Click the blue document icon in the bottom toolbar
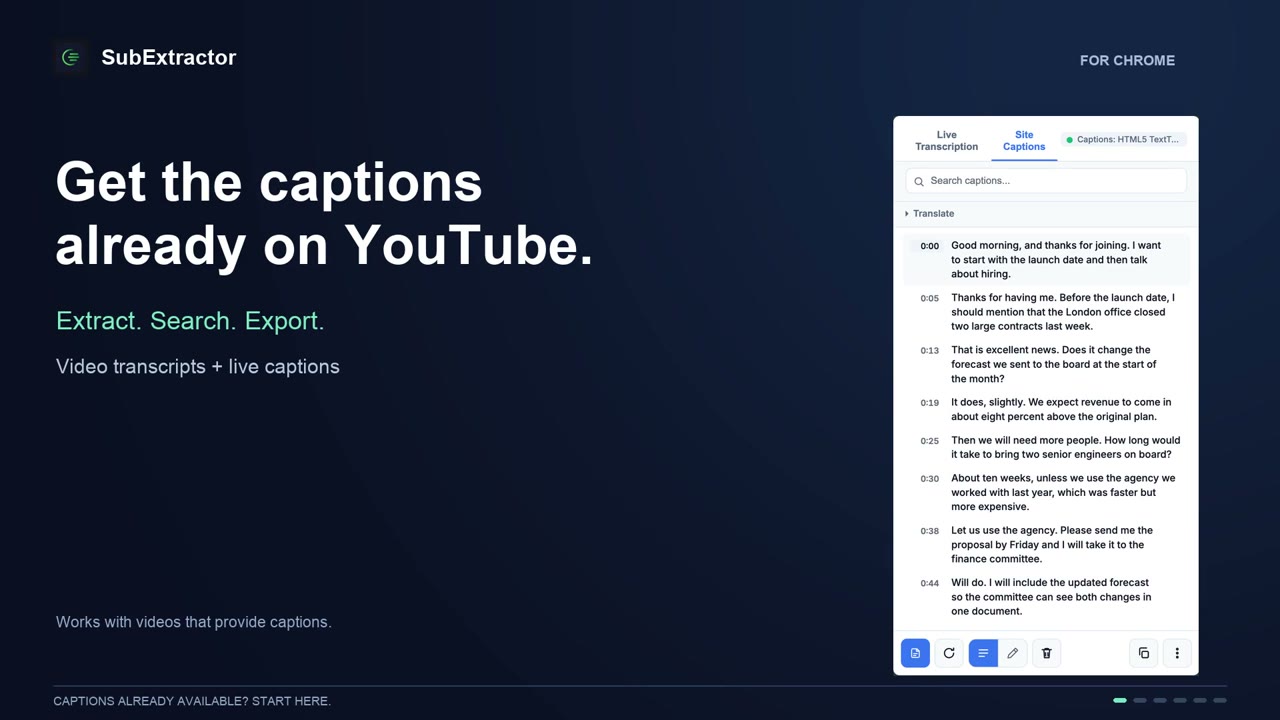The height and width of the screenshot is (720, 1280). pyautogui.click(x=915, y=653)
